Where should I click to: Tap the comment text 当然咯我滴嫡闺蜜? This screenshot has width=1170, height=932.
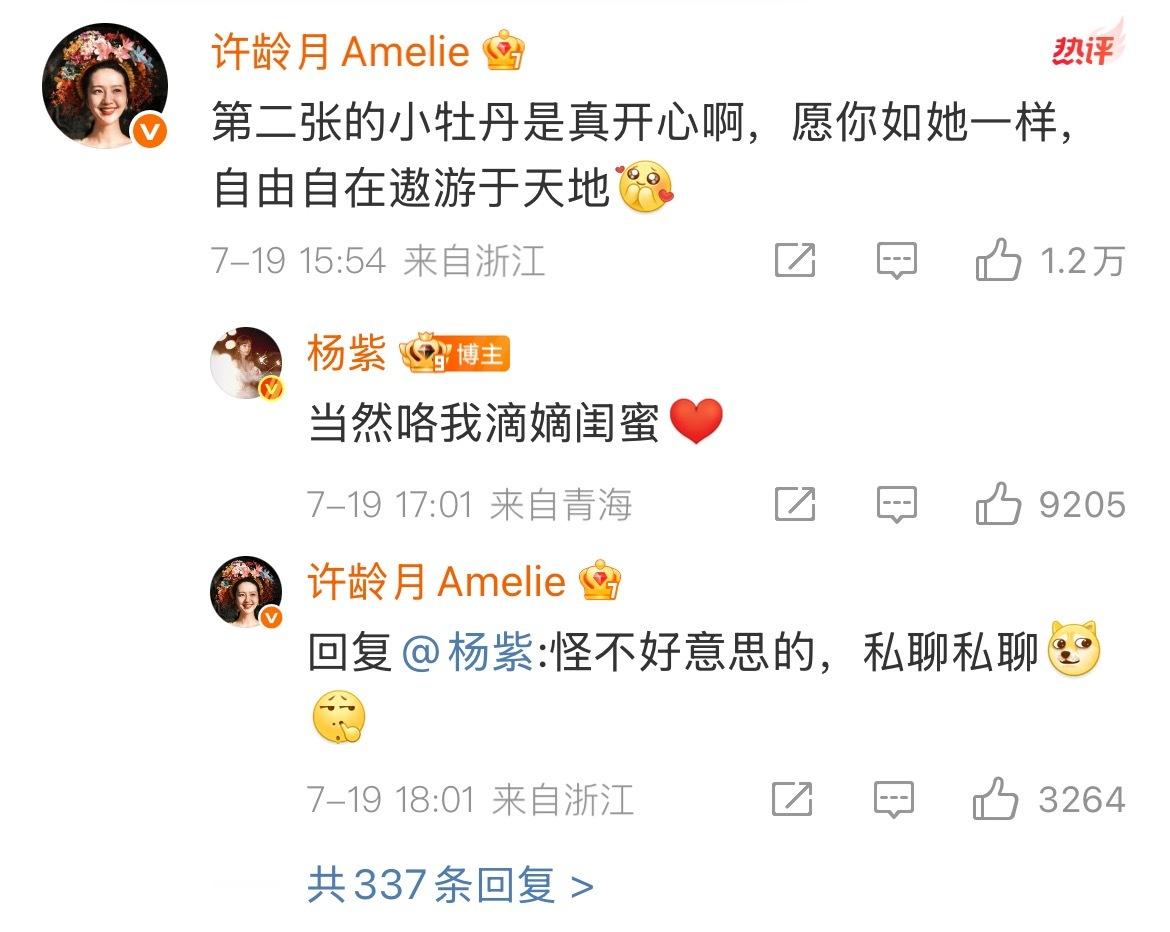click(484, 423)
